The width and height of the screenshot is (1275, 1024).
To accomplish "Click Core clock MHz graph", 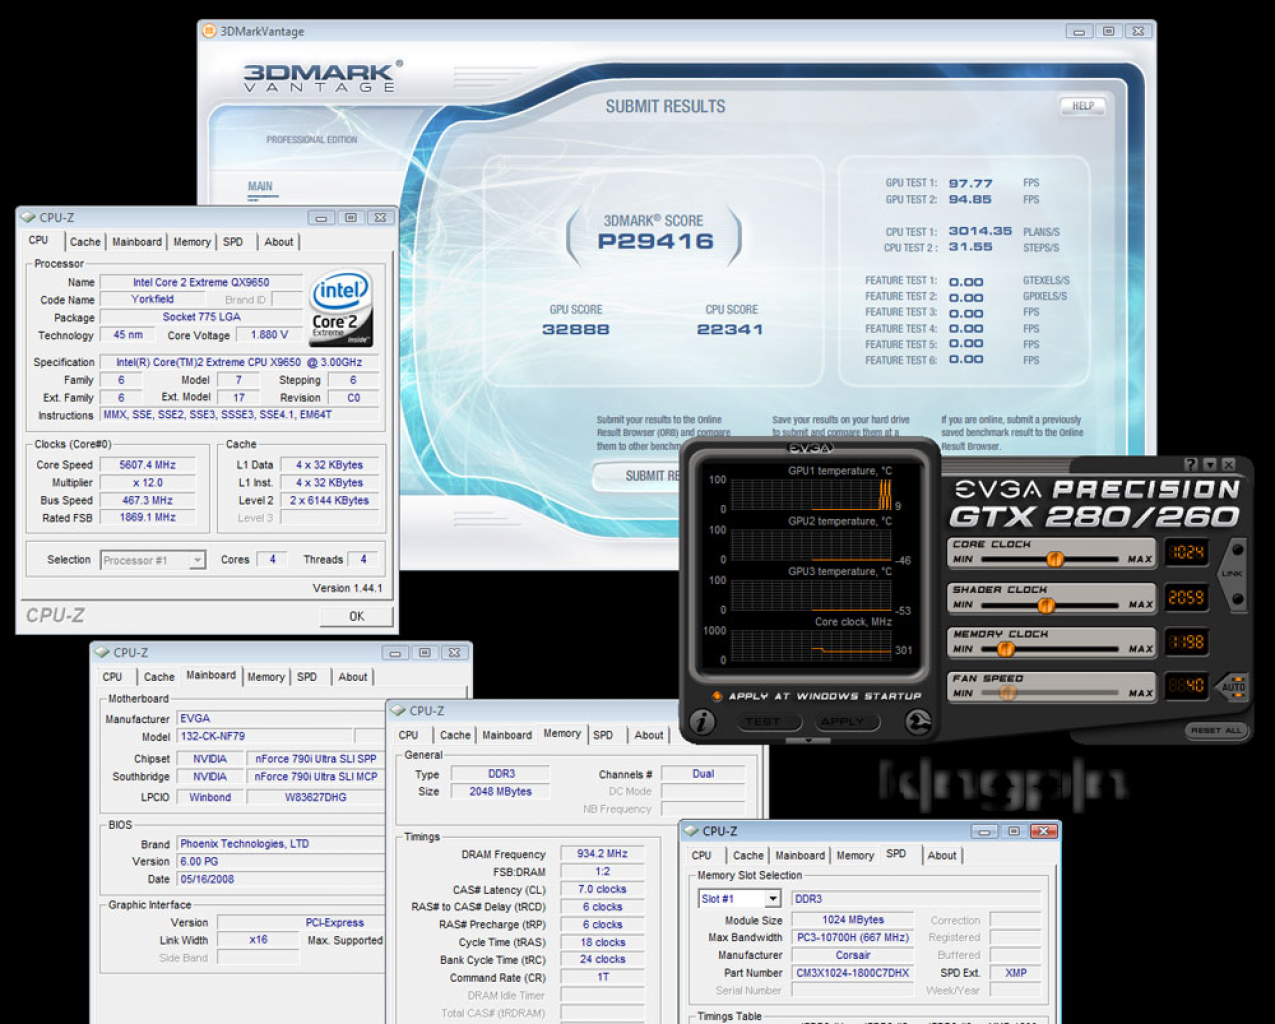I will (x=811, y=645).
